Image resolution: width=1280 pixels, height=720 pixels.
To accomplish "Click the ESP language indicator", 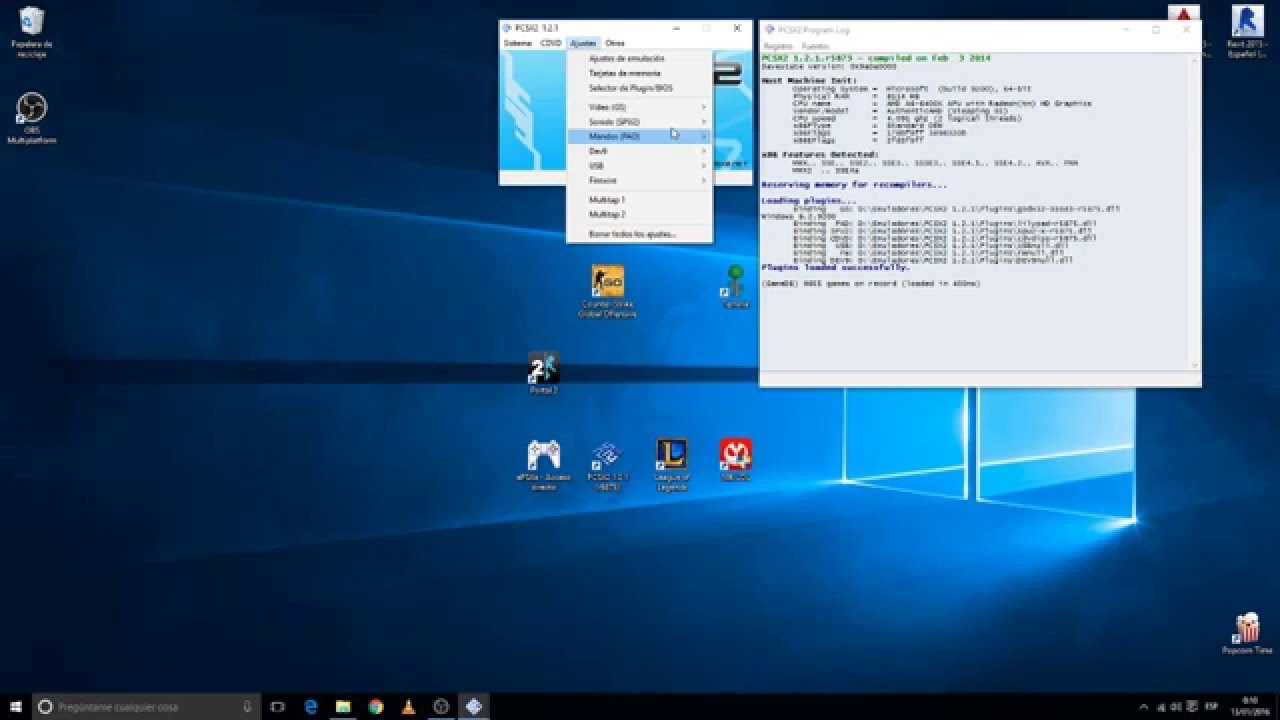I will (x=1212, y=706).
